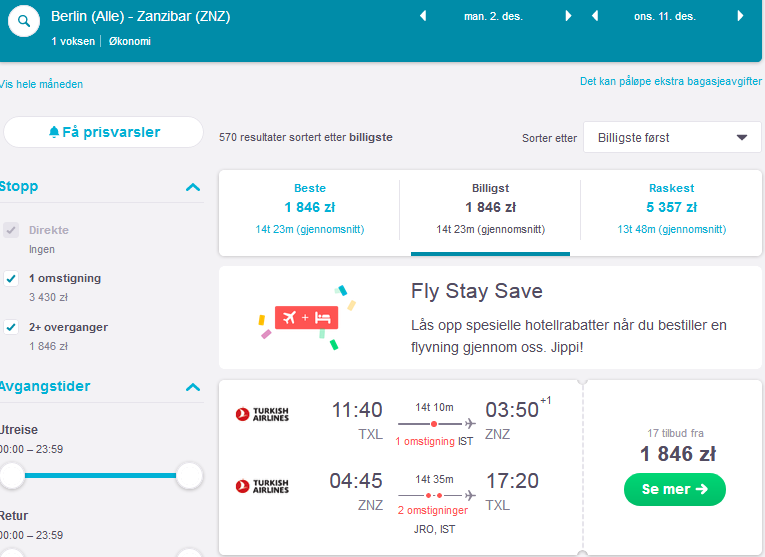Open the search magnifier icon
765x557 pixels.
(24, 21)
